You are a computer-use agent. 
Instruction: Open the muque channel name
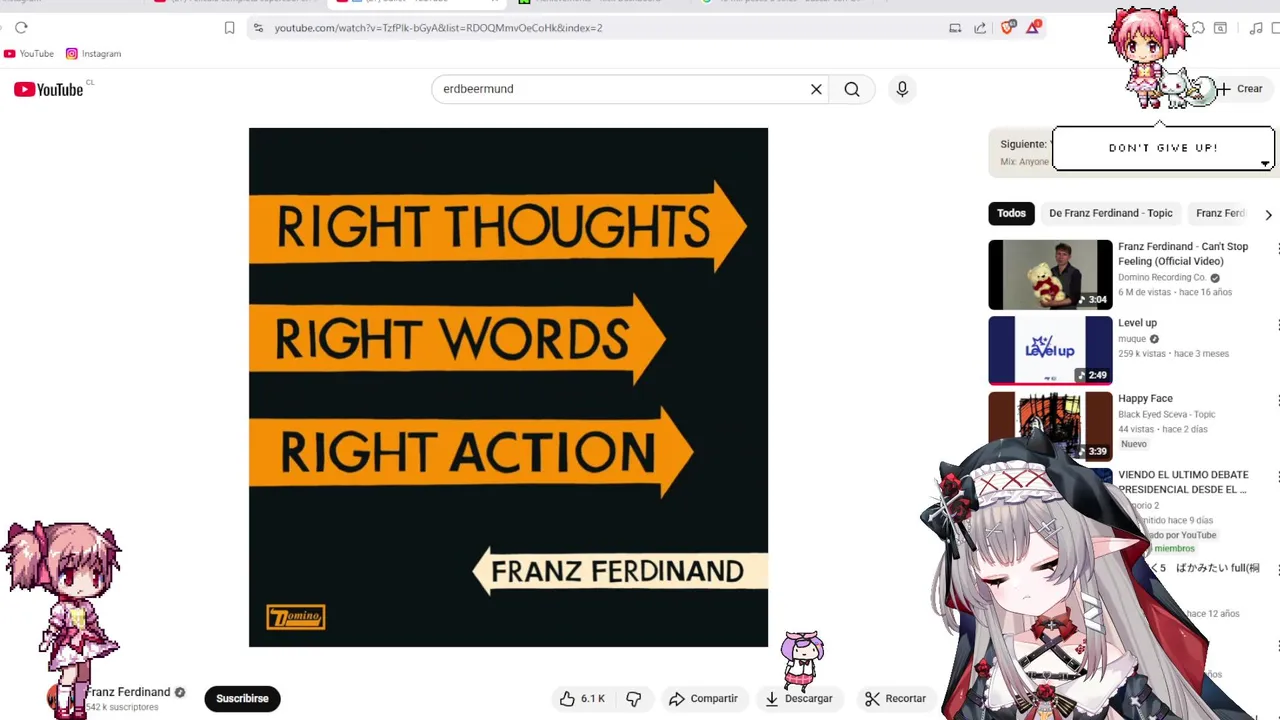click(1132, 339)
